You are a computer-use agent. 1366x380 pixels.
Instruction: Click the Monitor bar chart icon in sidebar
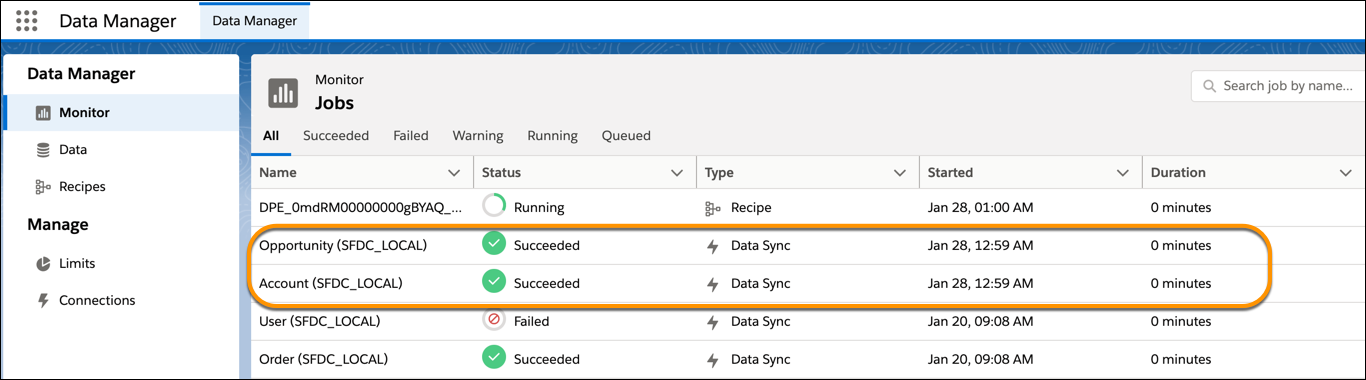(x=43, y=113)
